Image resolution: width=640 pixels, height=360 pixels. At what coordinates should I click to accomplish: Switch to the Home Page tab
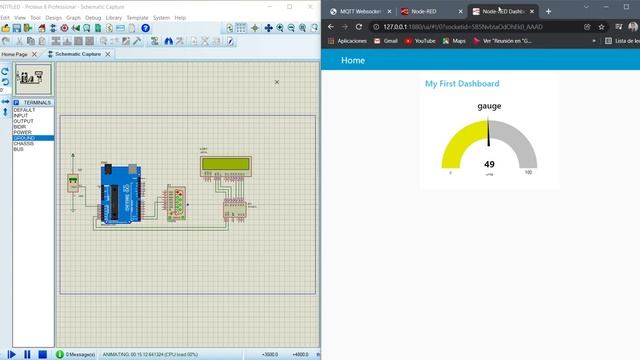click(15, 54)
